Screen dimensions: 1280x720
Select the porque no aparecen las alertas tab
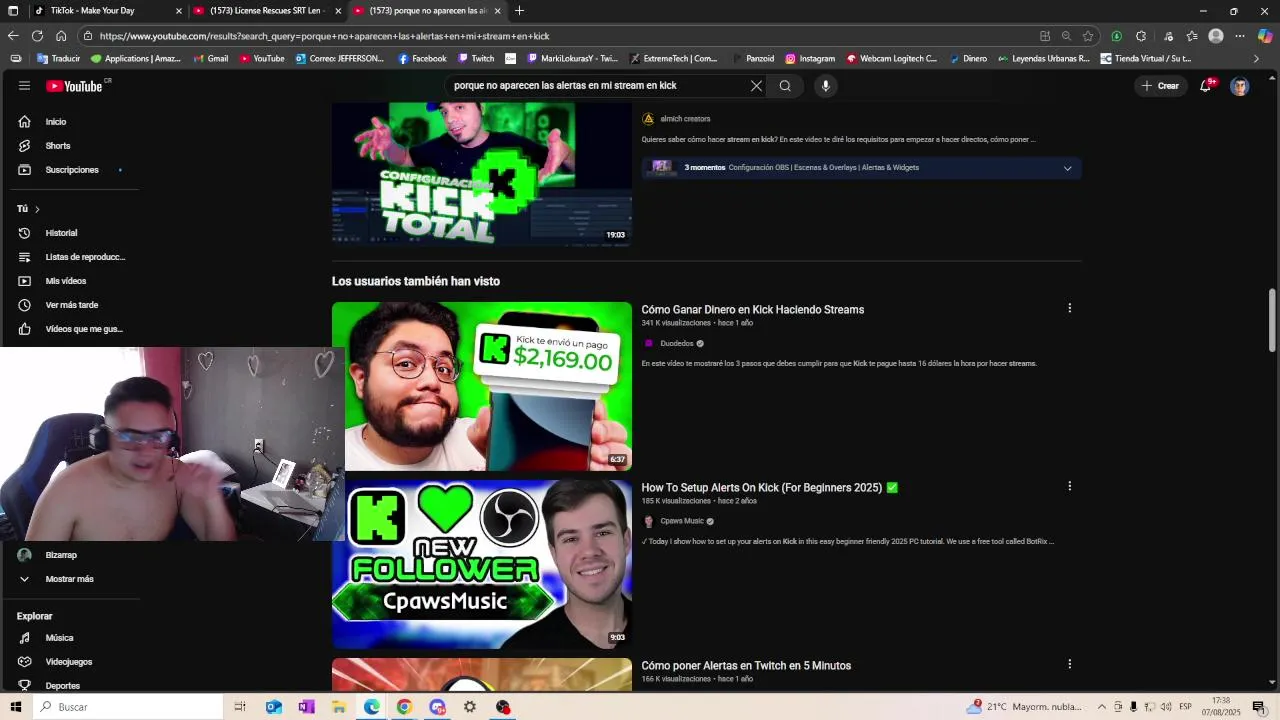425,11
